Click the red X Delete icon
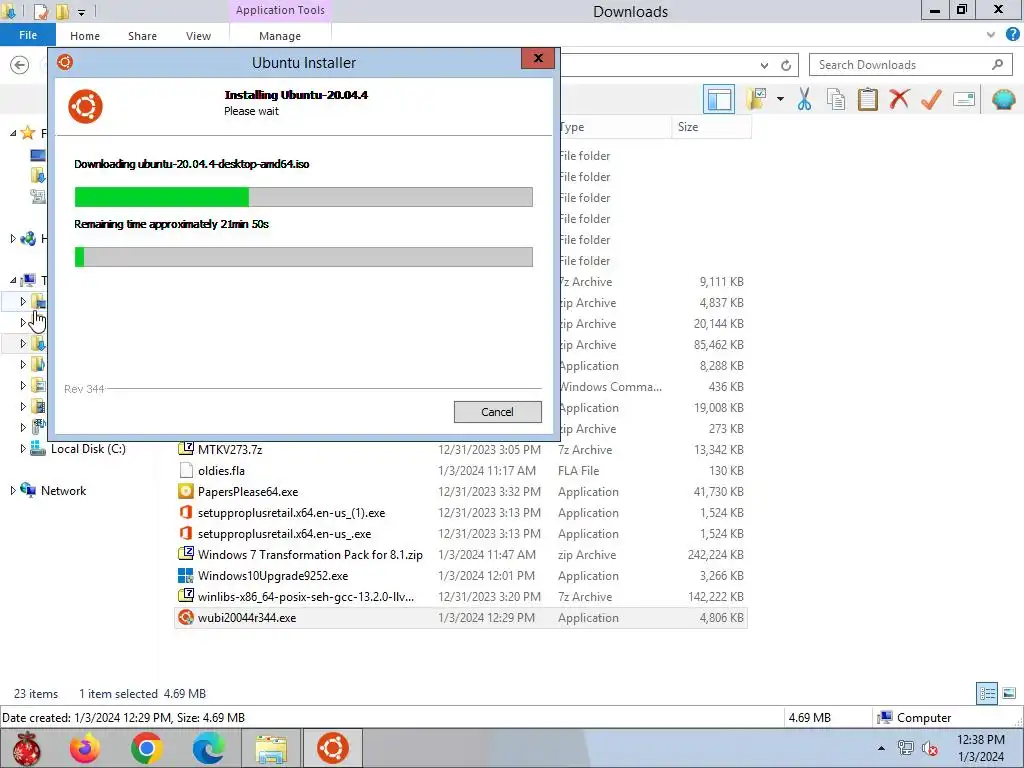Viewport: 1024px width, 768px height. click(899, 99)
